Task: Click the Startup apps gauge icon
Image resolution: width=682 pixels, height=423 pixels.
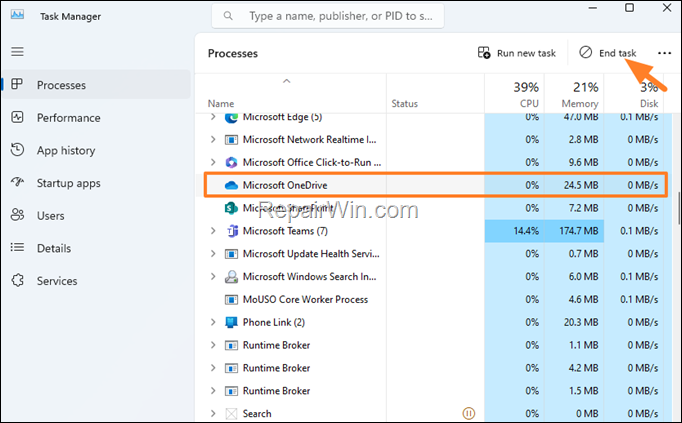Action: pyautogui.click(x=17, y=182)
